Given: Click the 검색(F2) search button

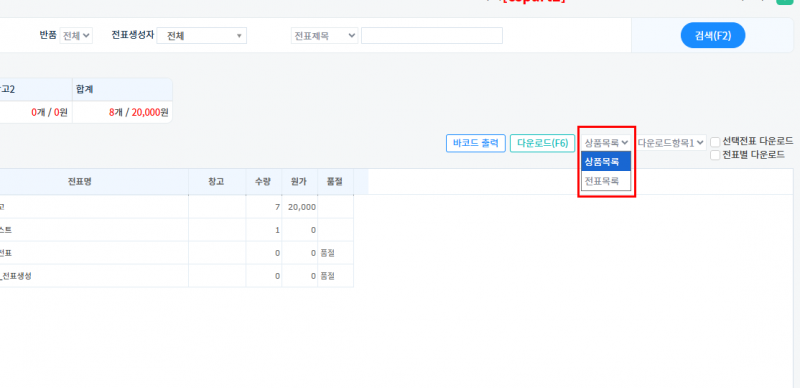Looking at the screenshot, I should [713, 36].
